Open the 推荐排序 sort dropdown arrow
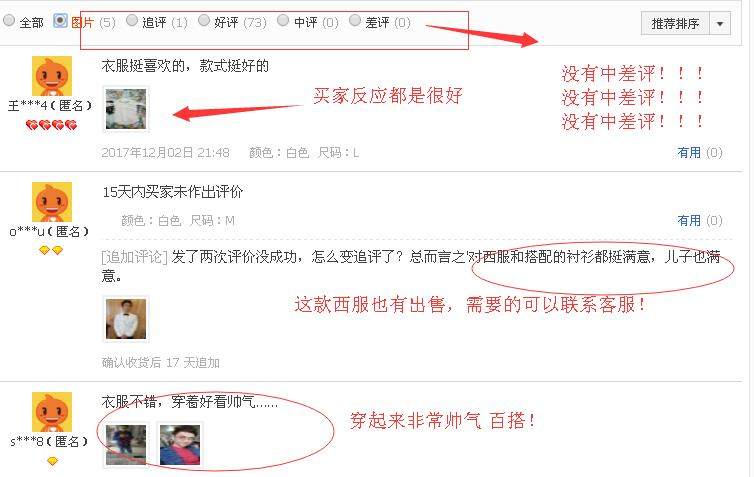 pos(720,24)
